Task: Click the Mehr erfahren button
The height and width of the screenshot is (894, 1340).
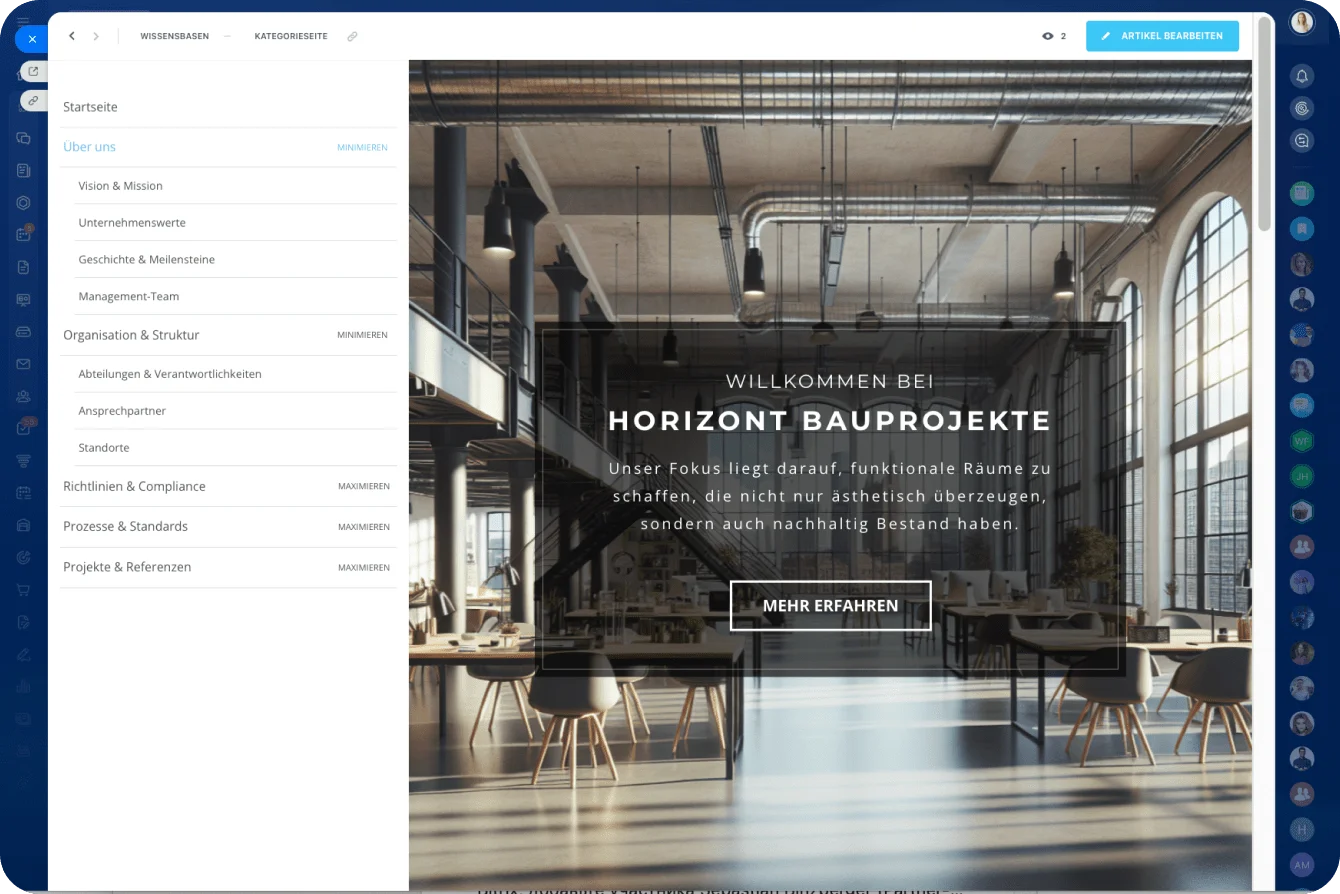Action: [830, 606]
